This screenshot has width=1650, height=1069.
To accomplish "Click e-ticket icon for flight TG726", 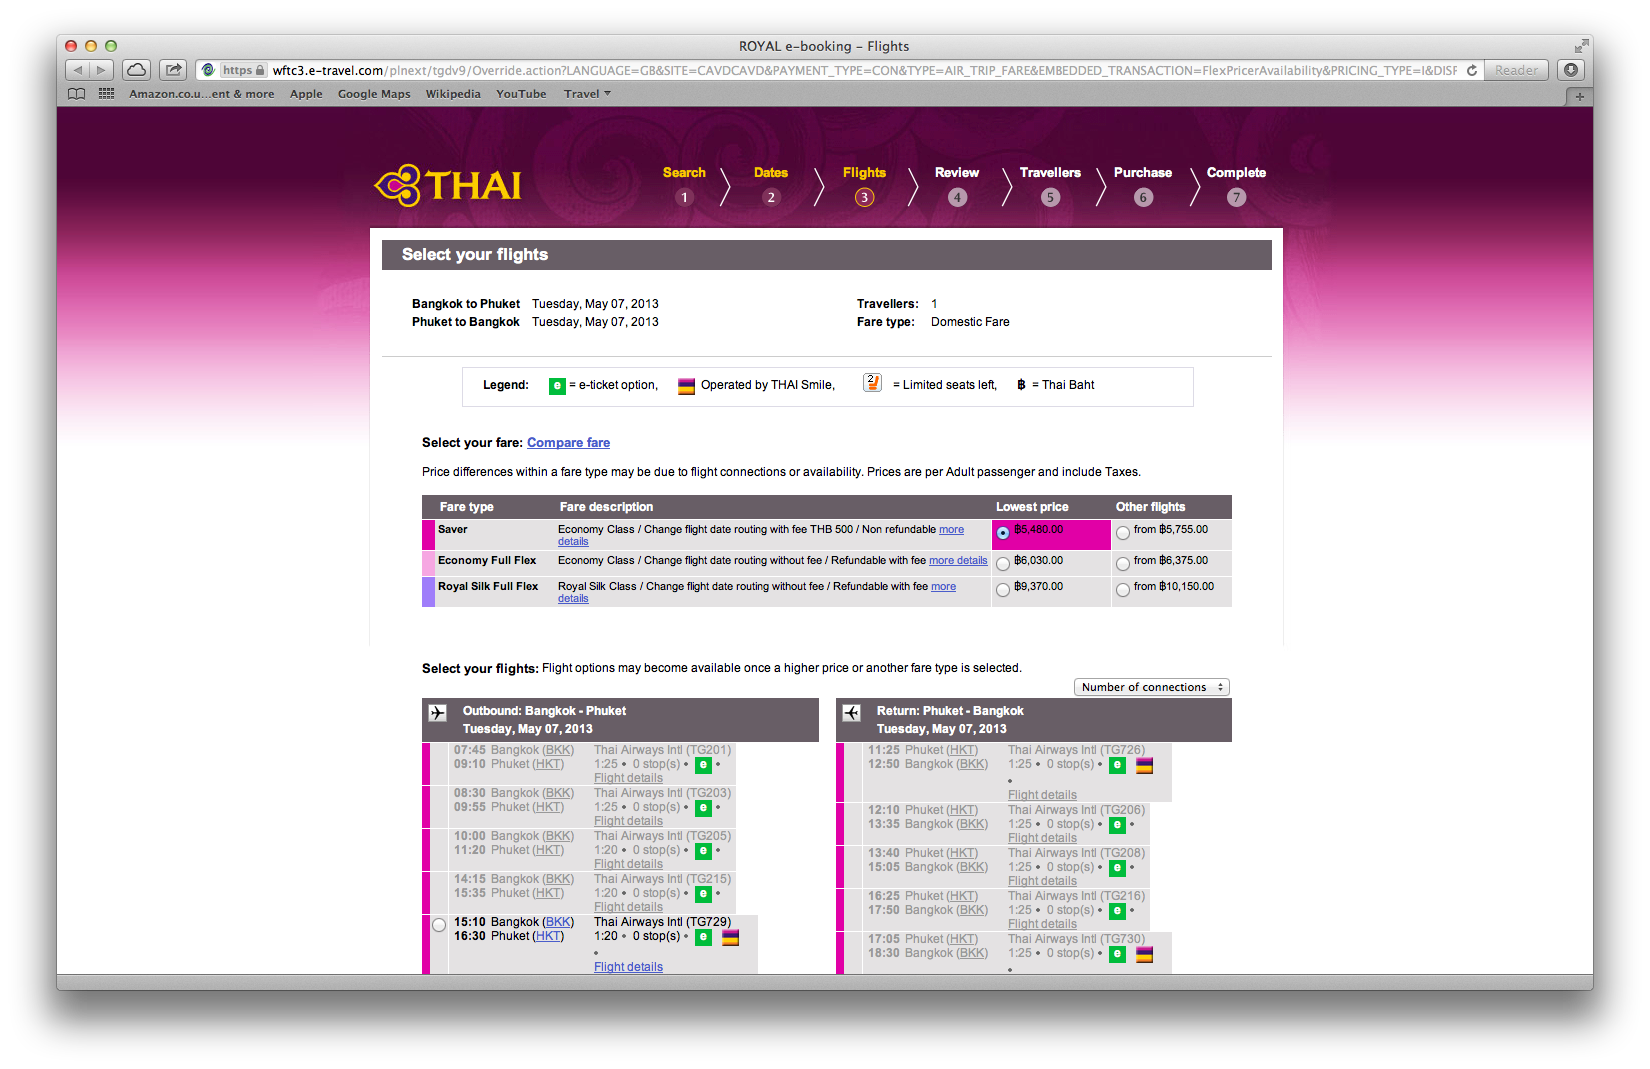I will tap(1117, 766).
